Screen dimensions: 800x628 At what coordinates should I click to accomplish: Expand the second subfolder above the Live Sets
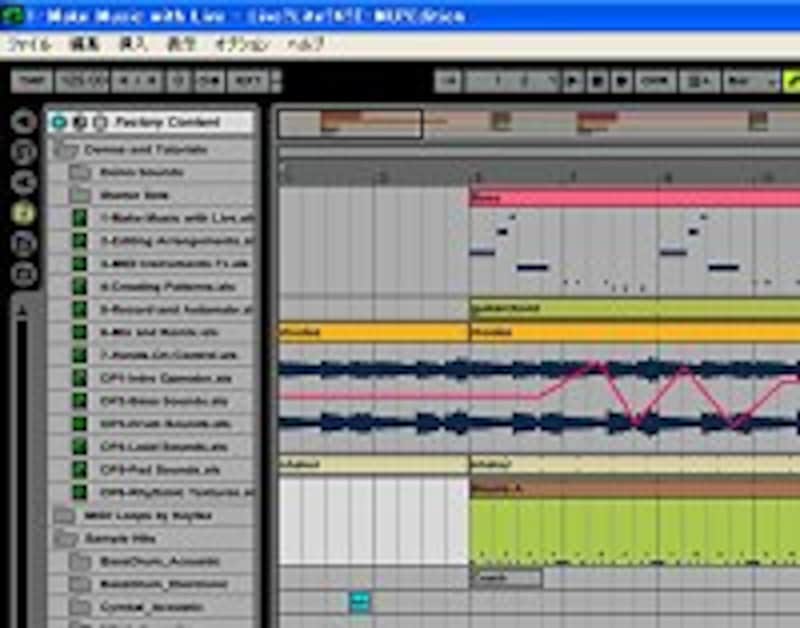80,195
